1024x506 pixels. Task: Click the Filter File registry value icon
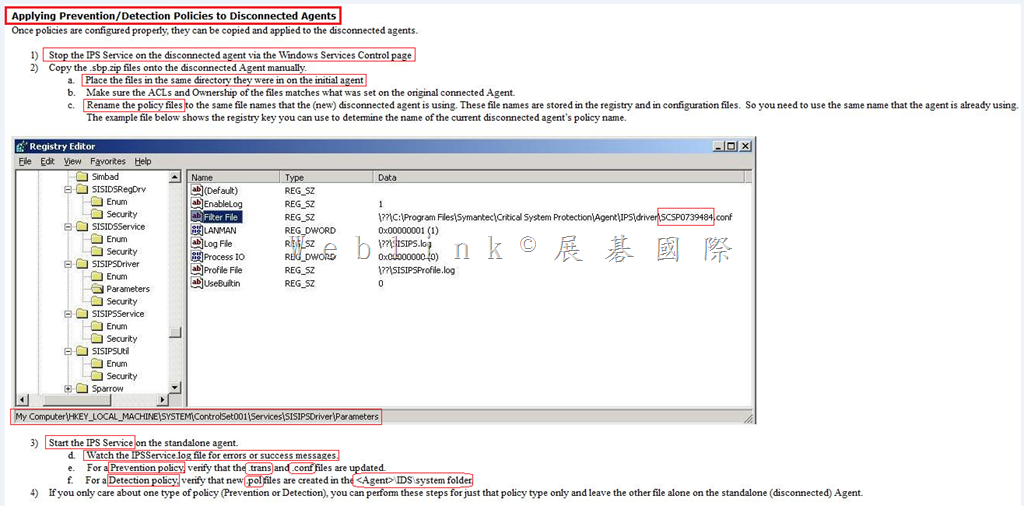tap(196, 216)
